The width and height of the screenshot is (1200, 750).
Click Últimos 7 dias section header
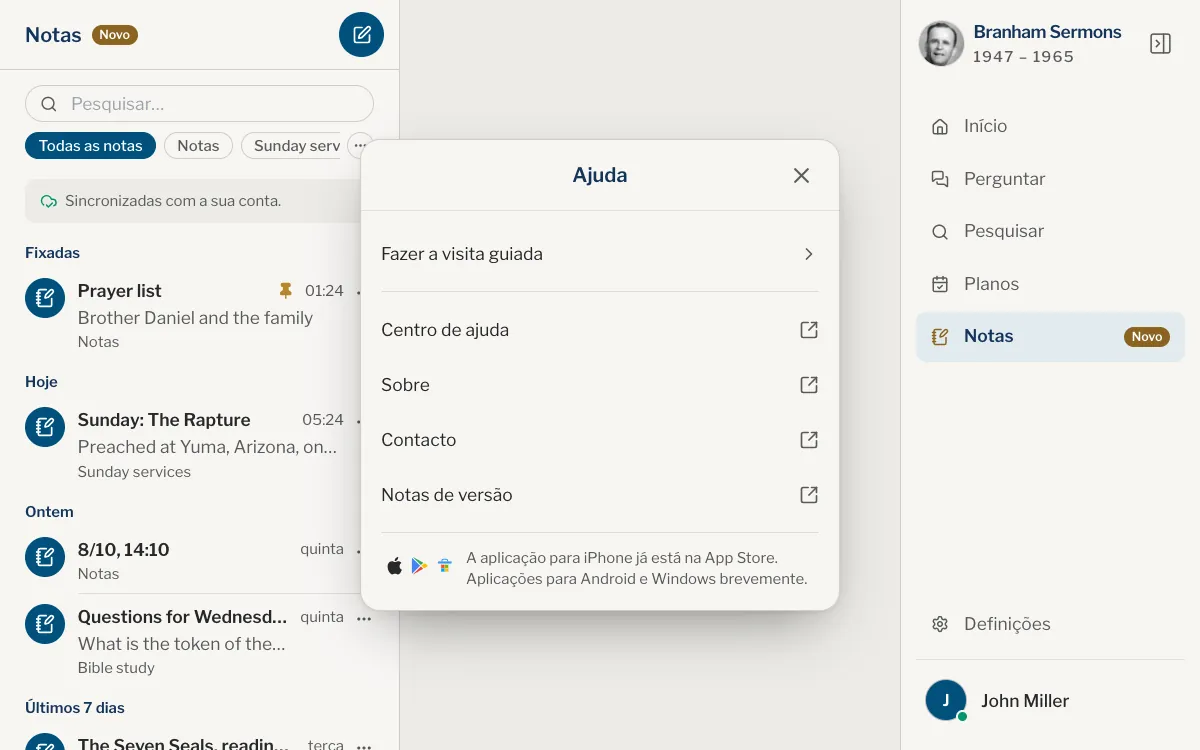(x=75, y=708)
